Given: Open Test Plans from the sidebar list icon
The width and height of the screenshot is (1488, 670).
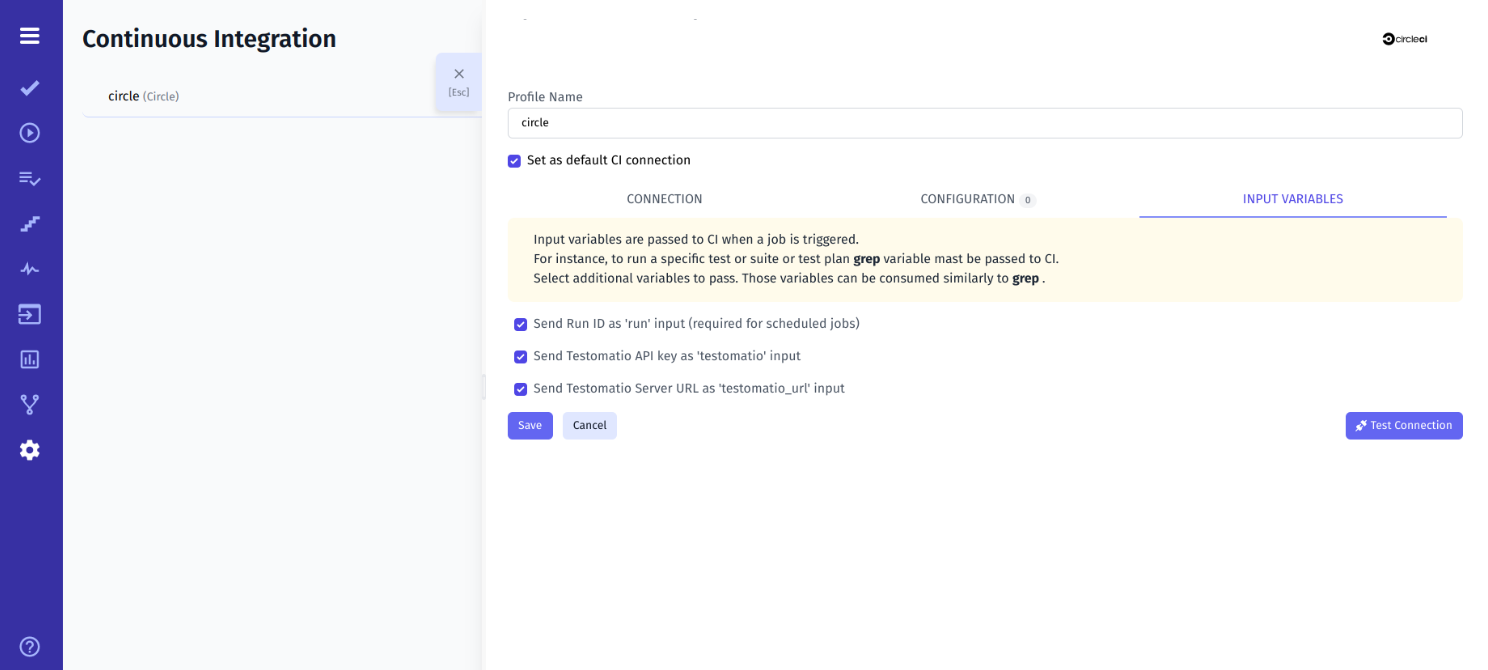Looking at the screenshot, I should point(29,178).
